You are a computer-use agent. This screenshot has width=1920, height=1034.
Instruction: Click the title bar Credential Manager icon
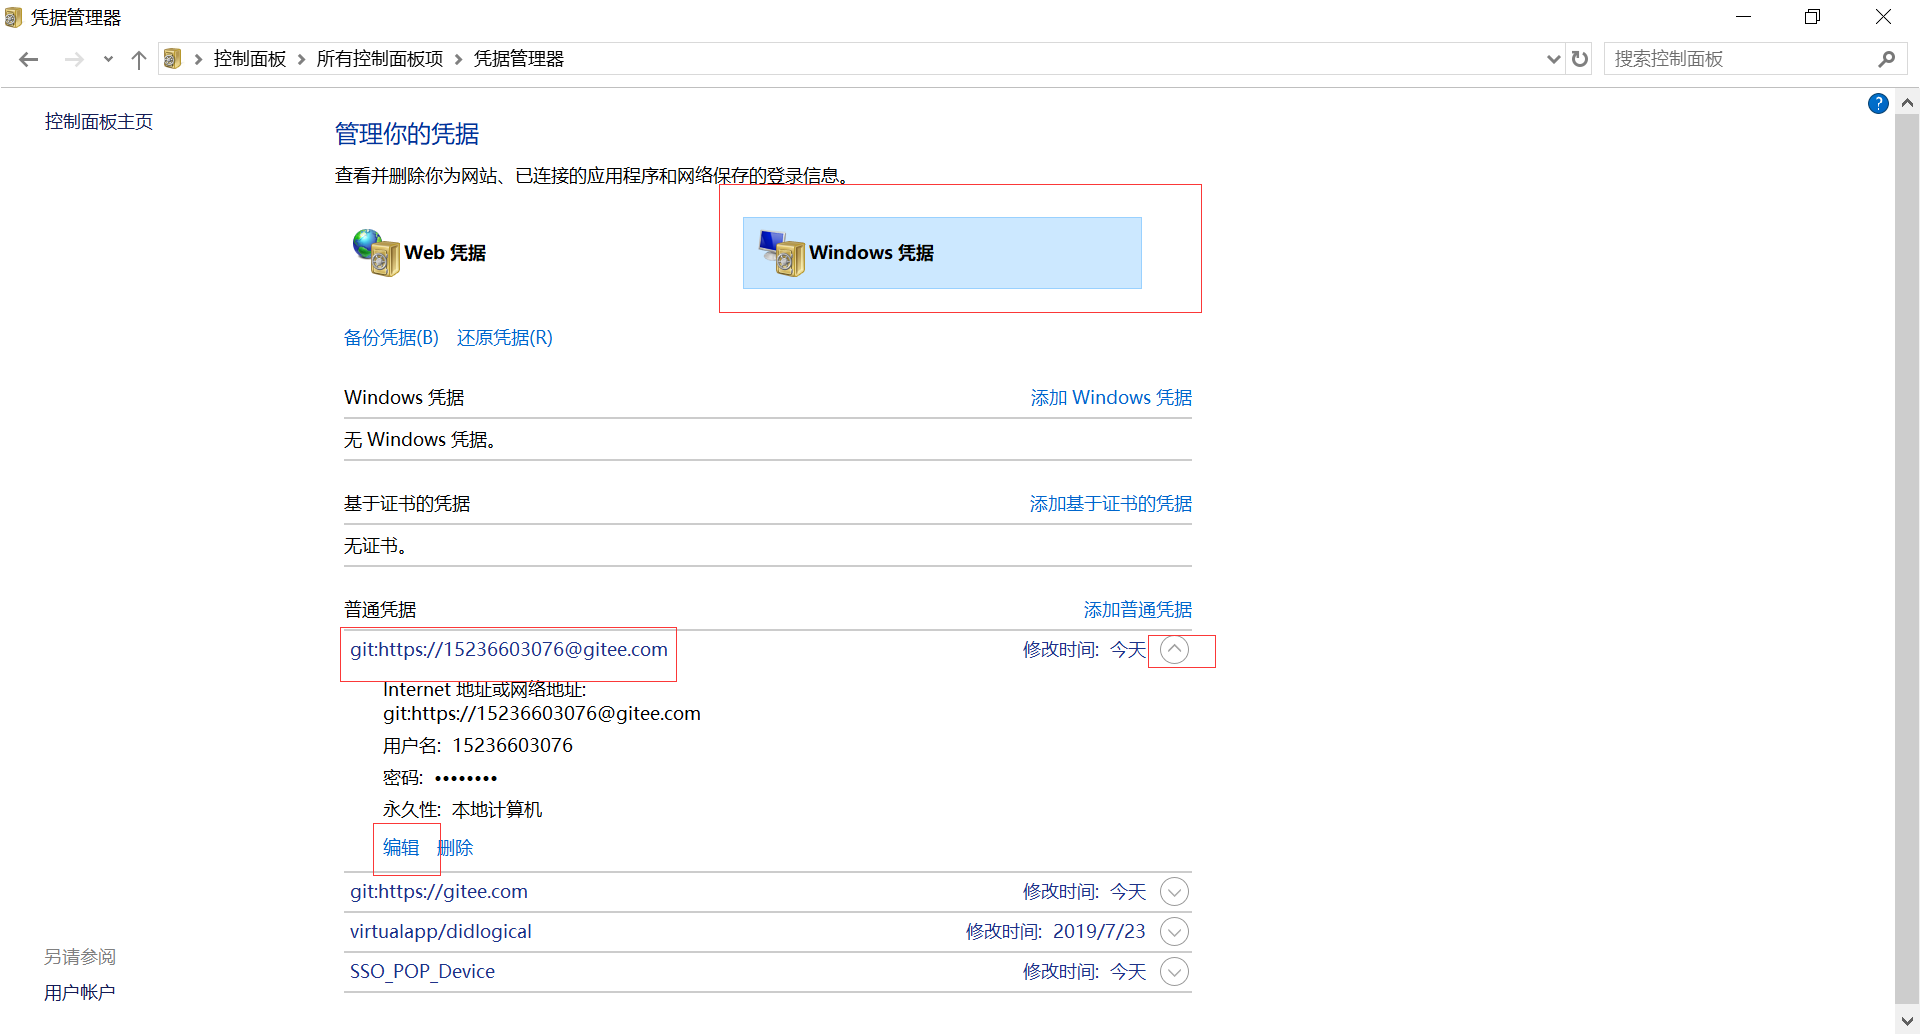tap(13, 18)
